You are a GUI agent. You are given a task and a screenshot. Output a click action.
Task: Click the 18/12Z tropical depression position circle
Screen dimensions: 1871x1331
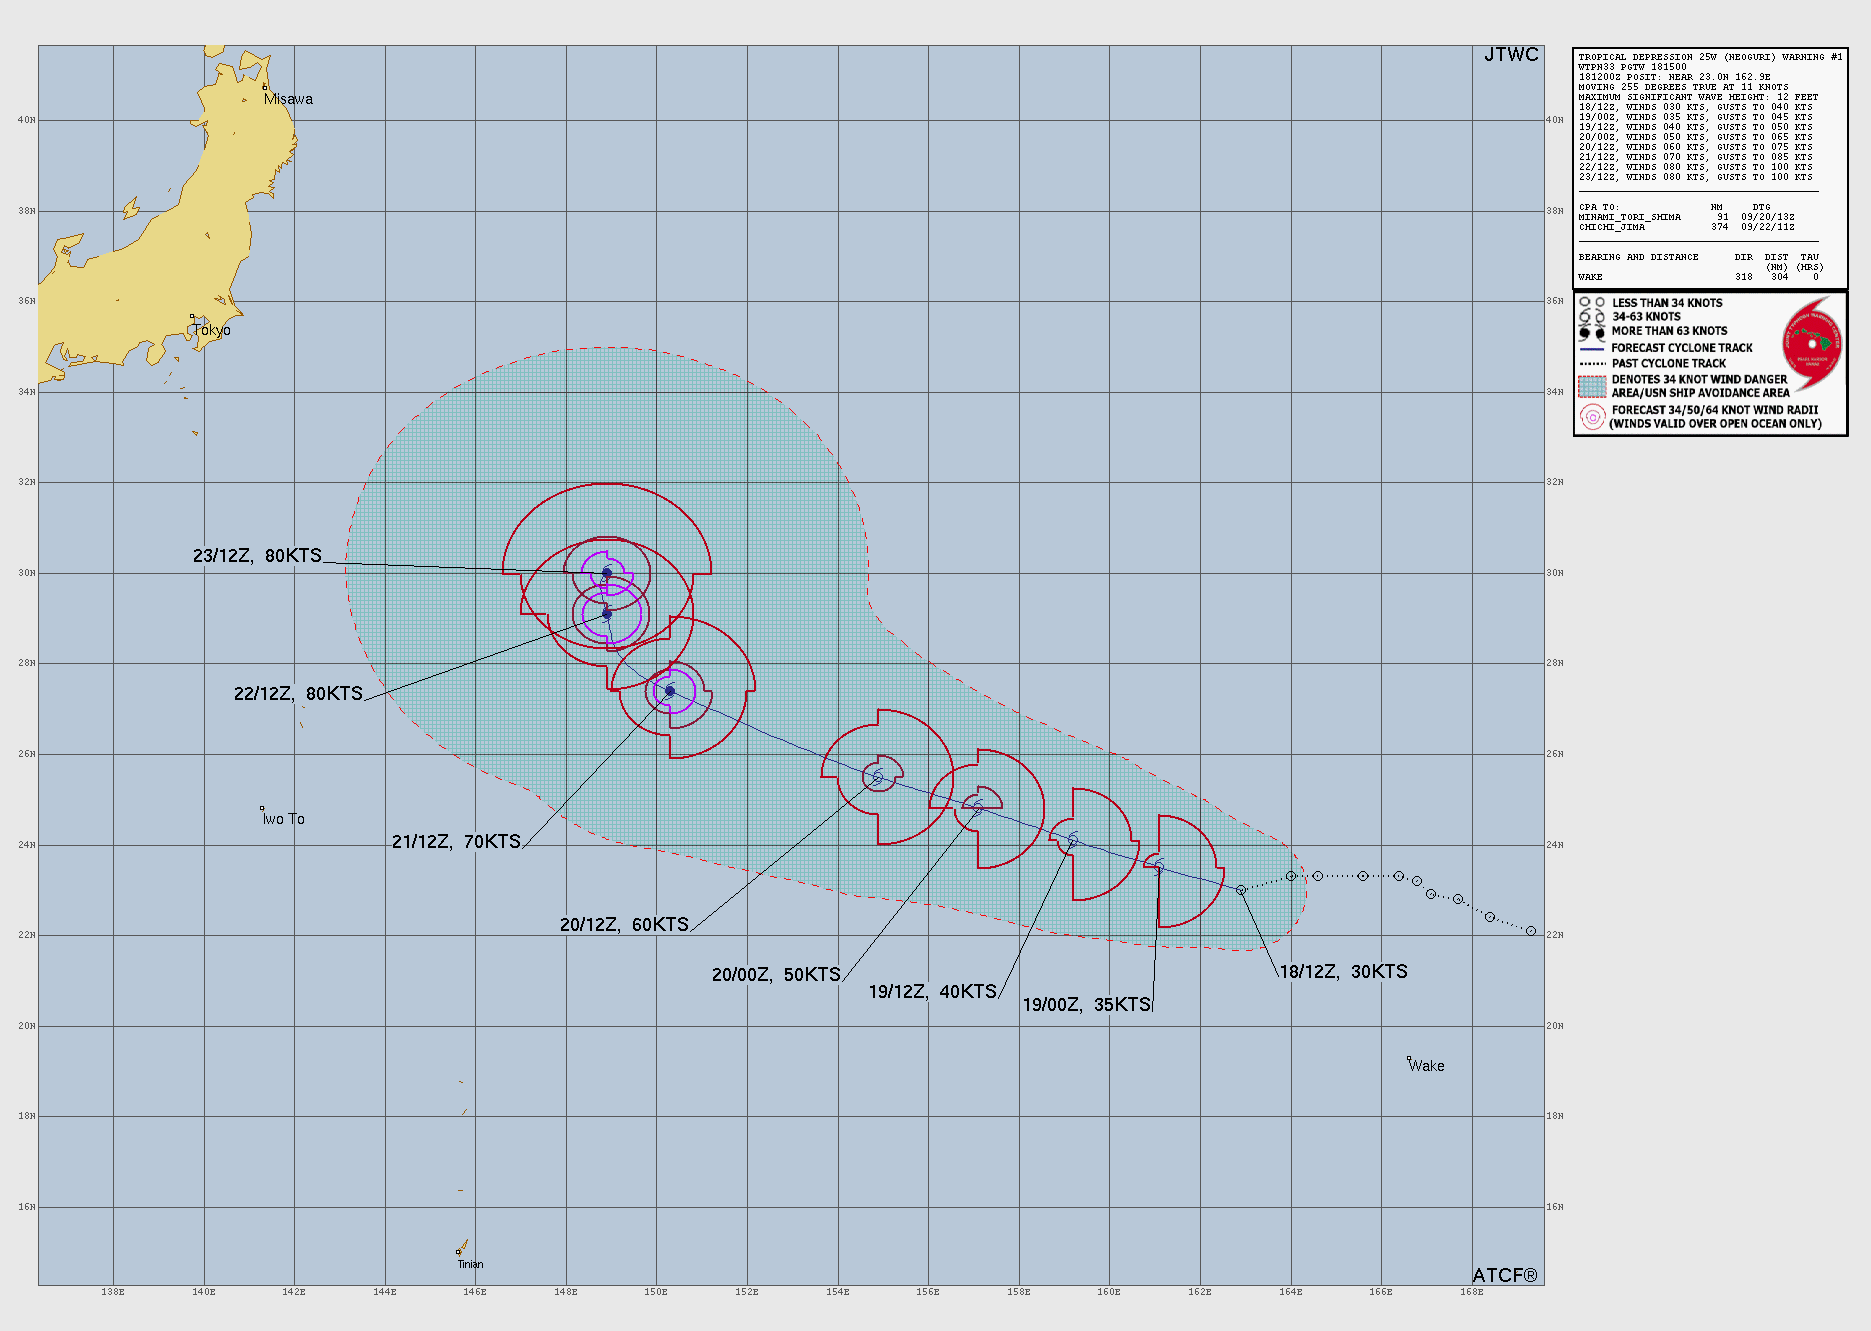(1241, 890)
